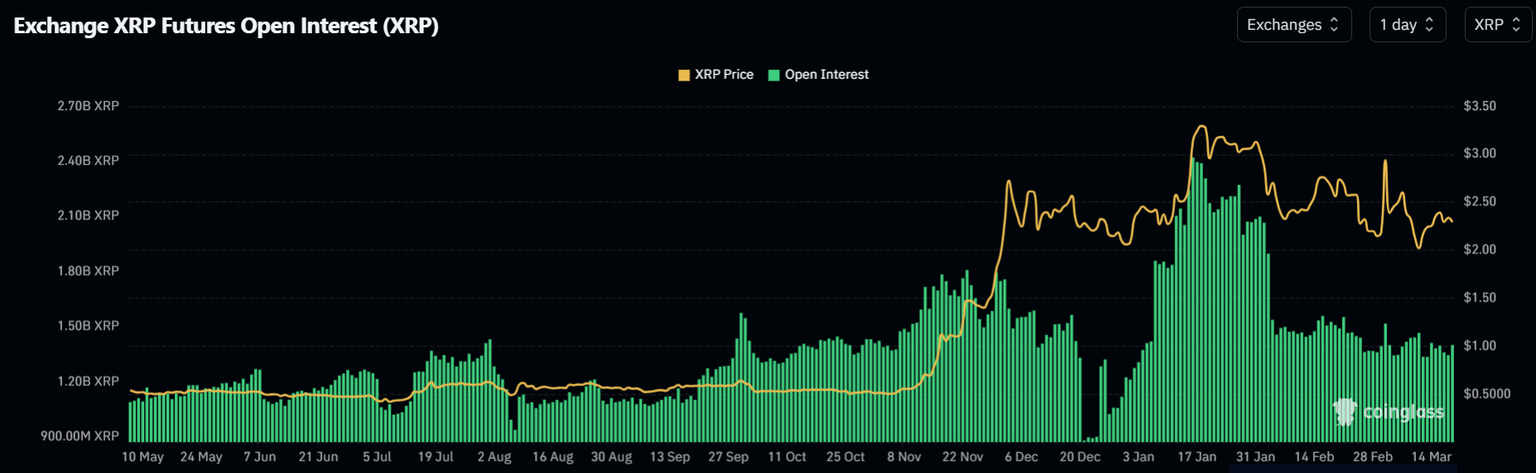Click the 1.80B XRP axis label
1536x473 pixels.
click(88, 271)
